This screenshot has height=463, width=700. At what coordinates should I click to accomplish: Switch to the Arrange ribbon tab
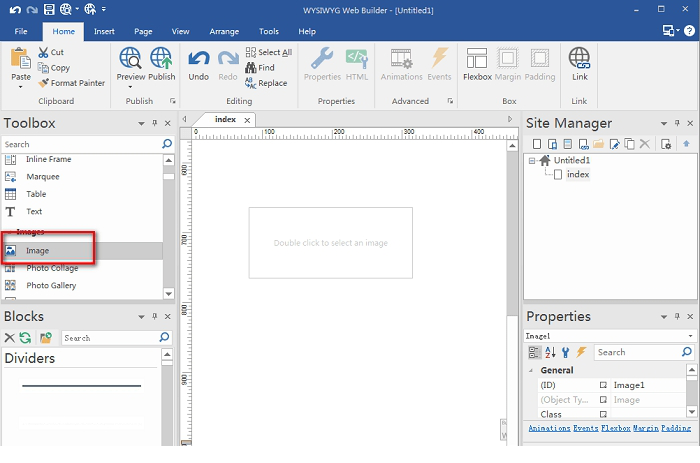[x=224, y=31]
